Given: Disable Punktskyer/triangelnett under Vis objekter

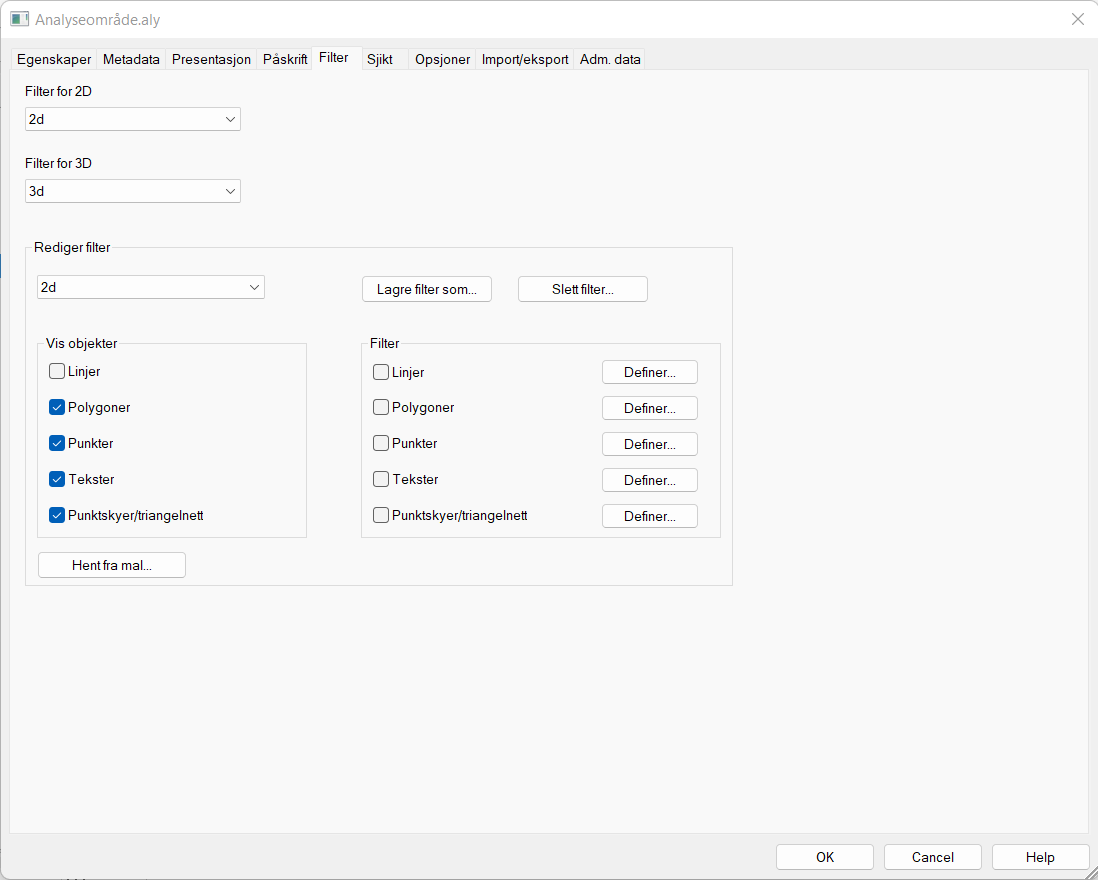Looking at the screenshot, I should [x=57, y=516].
